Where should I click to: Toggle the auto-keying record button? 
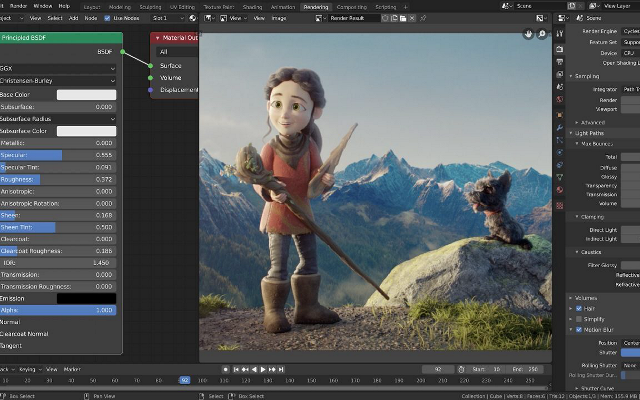(x=226, y=369)
